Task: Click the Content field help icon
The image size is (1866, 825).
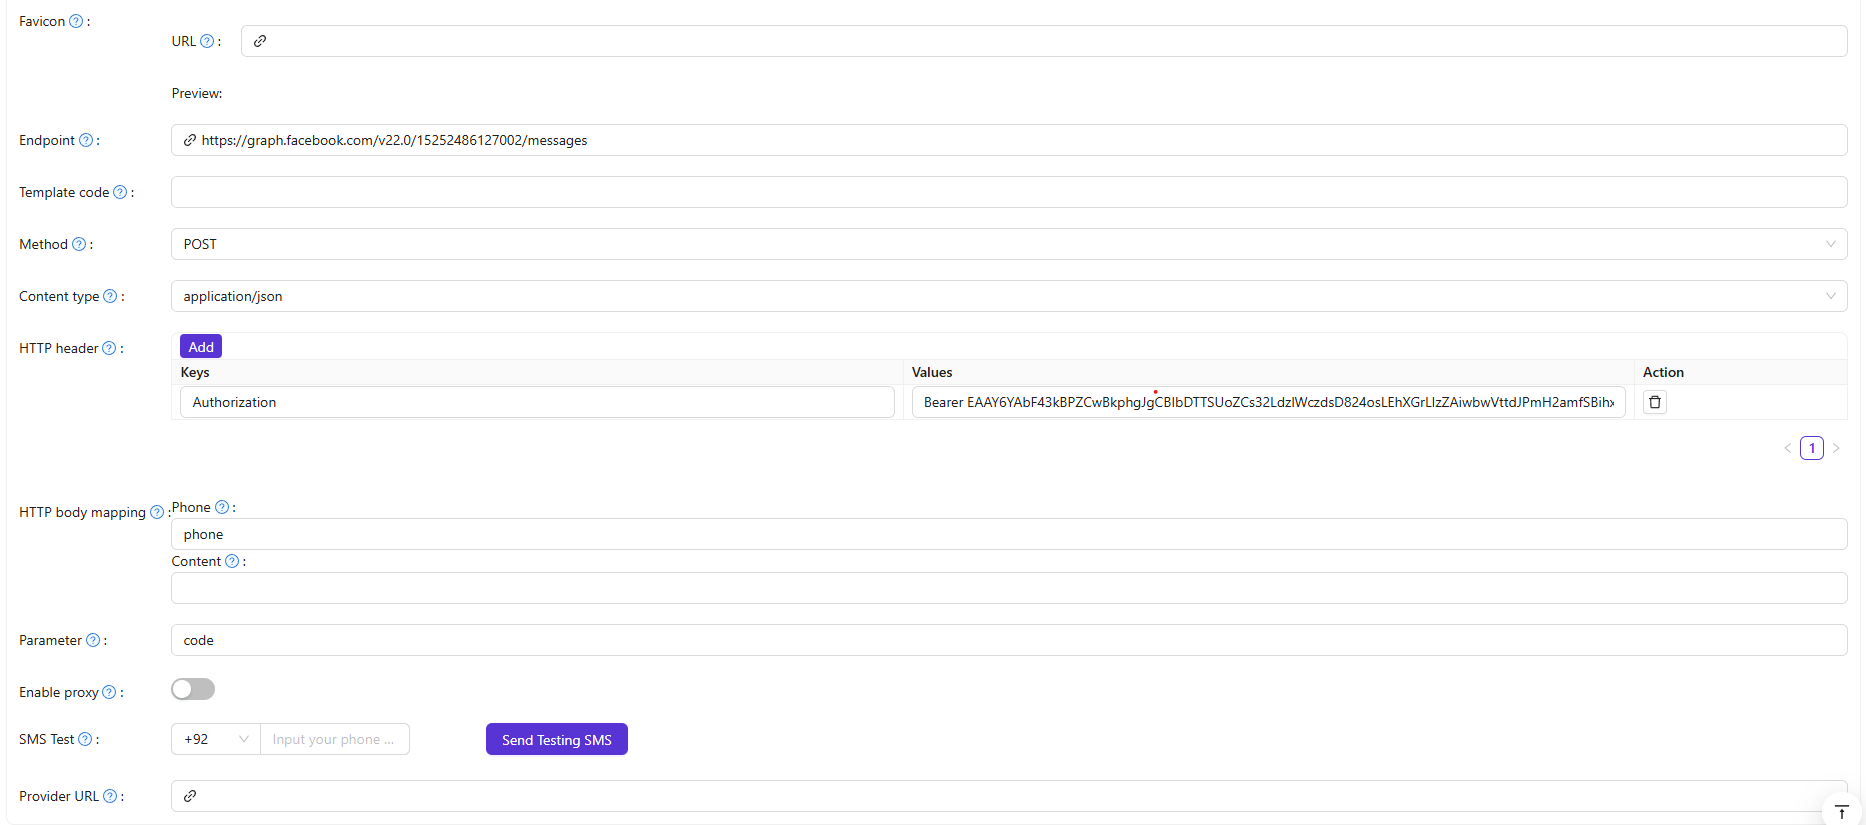Action: point(232,561)
